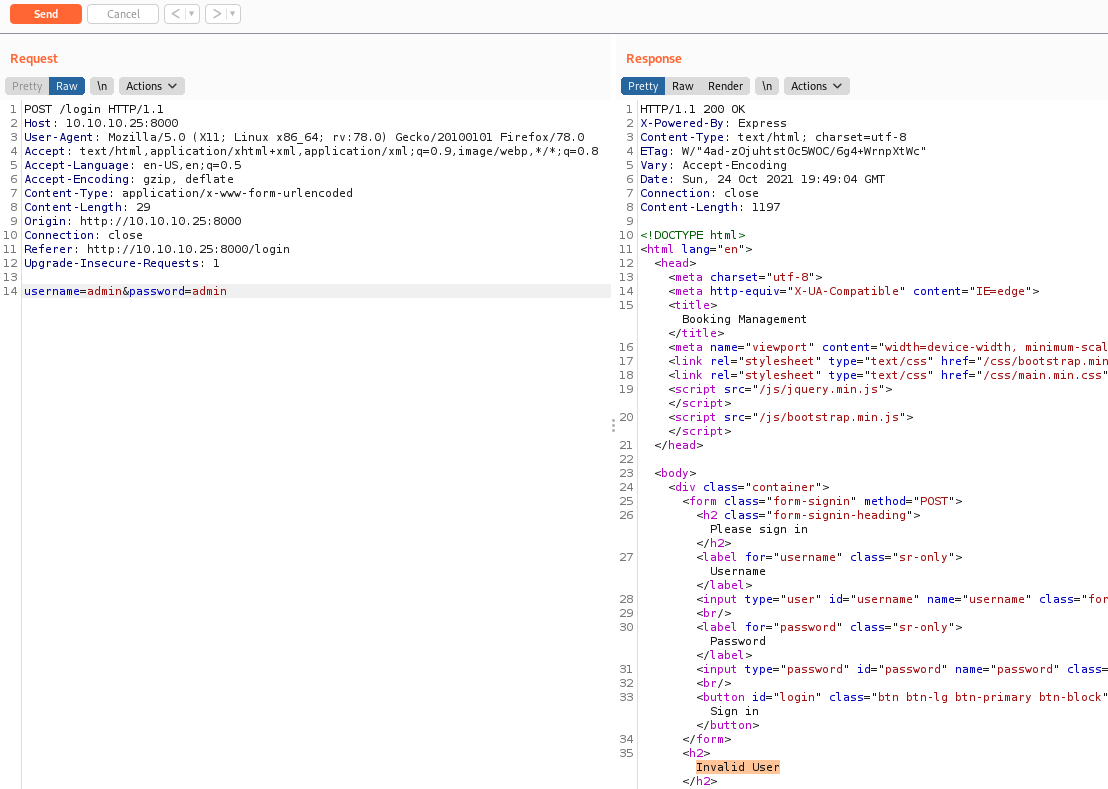Select Raw tab in Response panel
Screen dimensions: 1108x789
[683, 86]
